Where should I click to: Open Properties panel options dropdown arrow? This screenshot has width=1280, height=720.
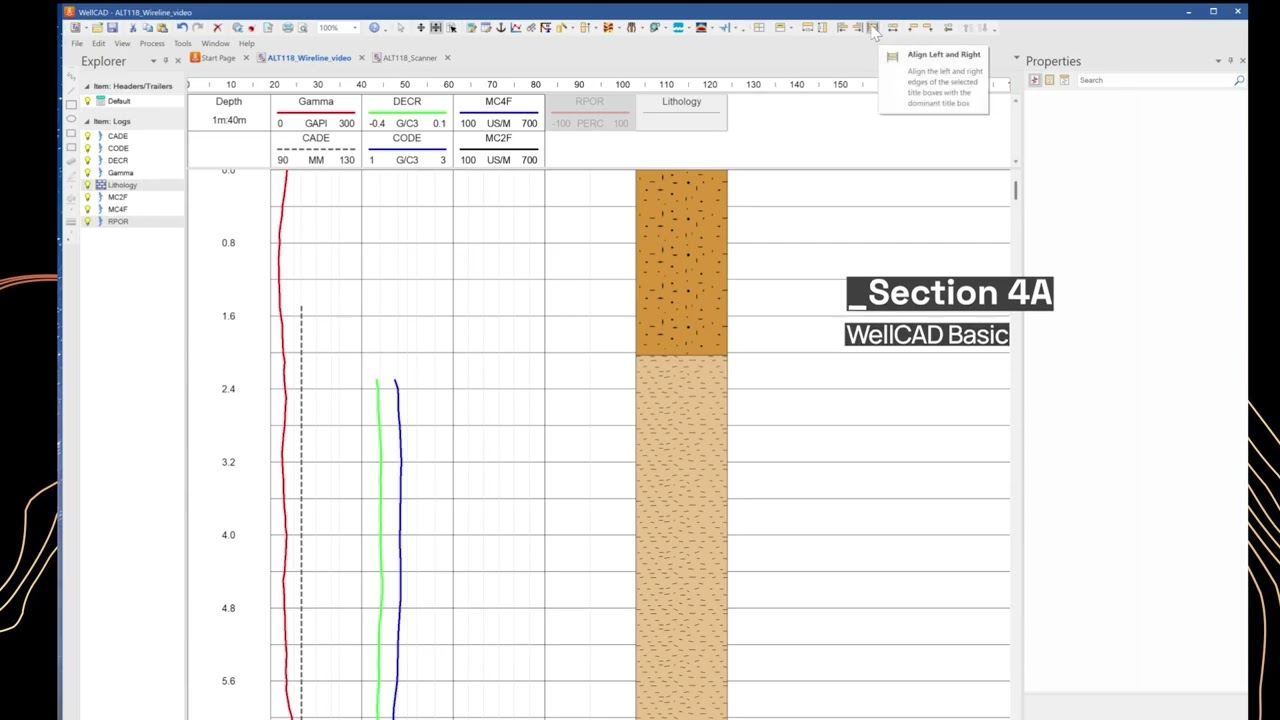tap(1218, 61)
